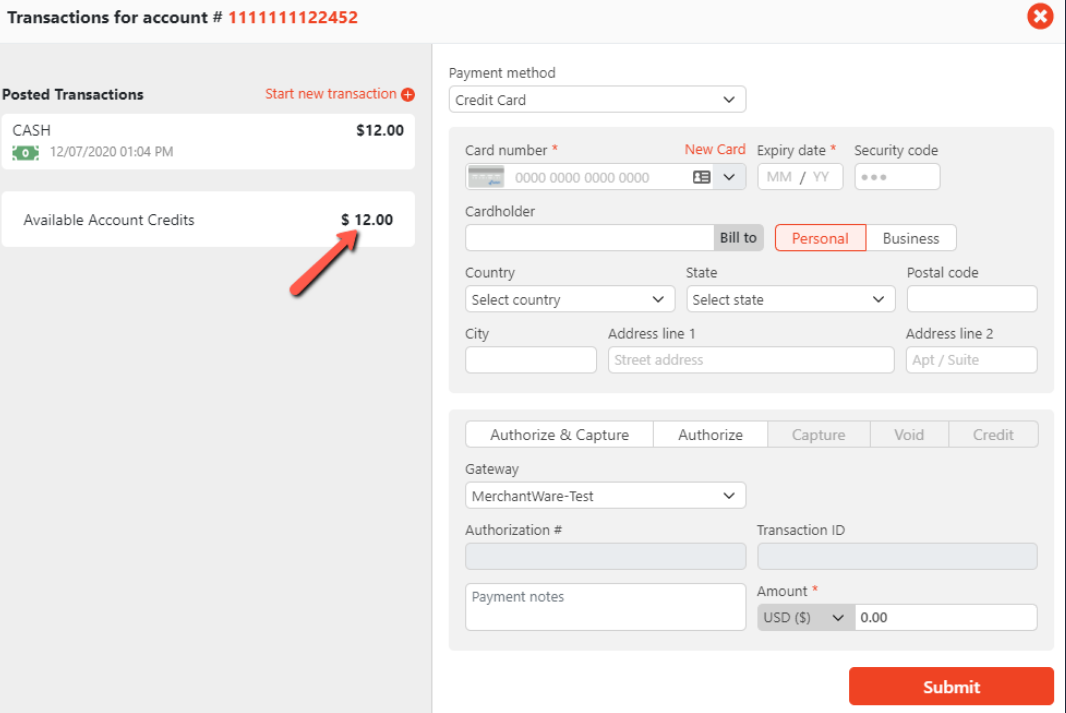
Task: Click the green cash icon on posted transaction
Action: pyautogui.click(x=25, y=153)
